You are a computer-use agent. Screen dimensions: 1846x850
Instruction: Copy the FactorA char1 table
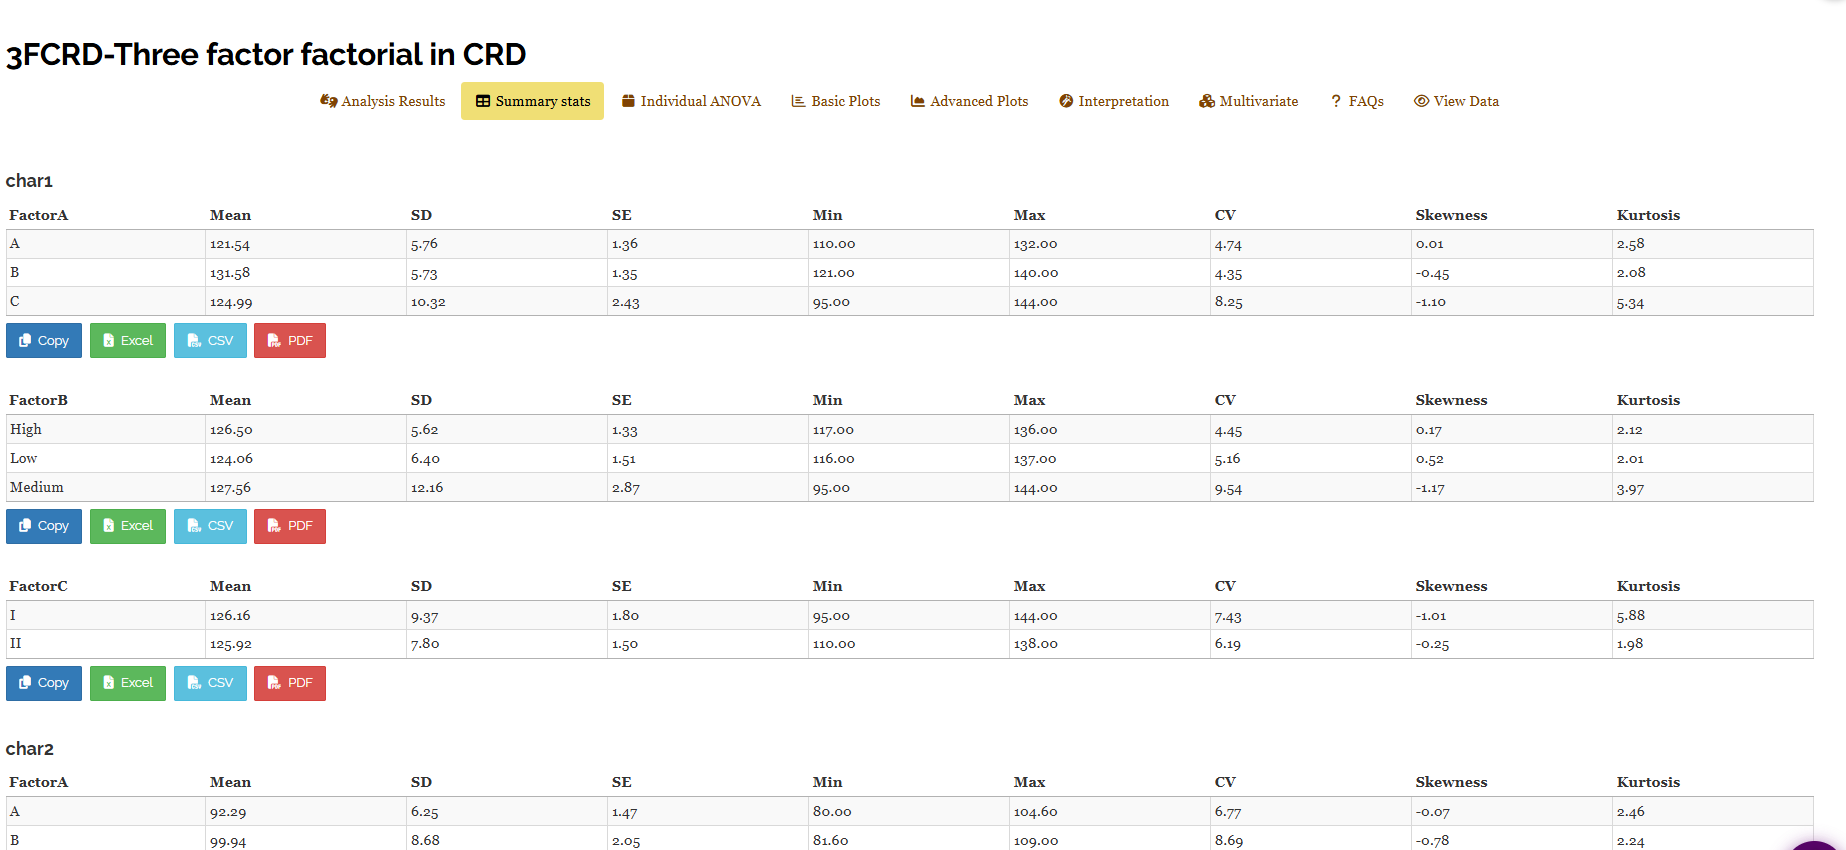coord(44,341)
